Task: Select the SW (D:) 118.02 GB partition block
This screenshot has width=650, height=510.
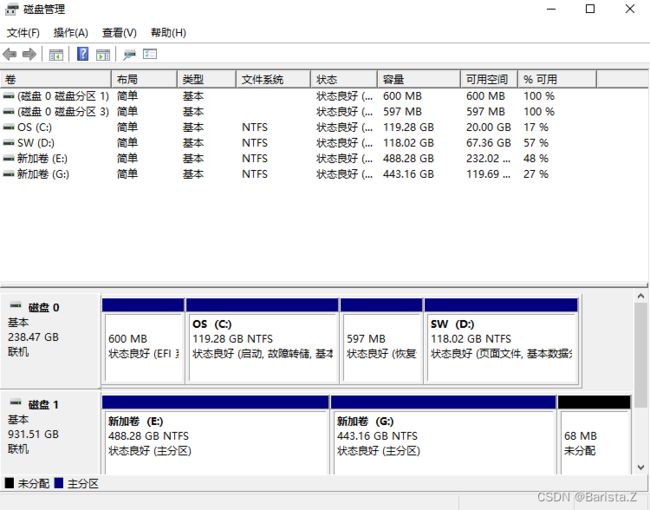Action: click(502, 341)
